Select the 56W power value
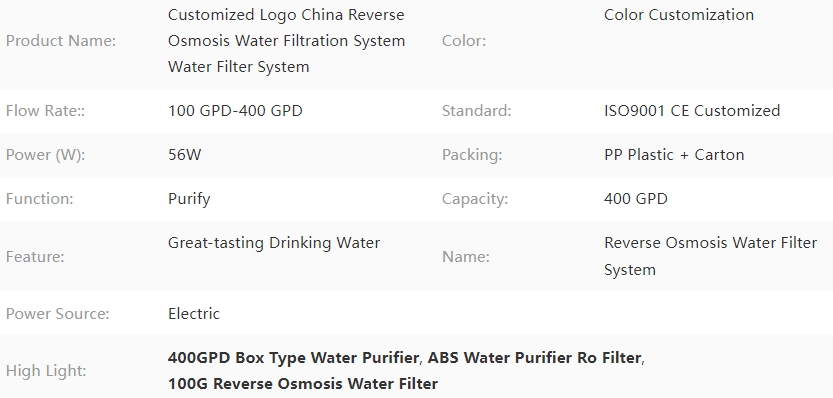 click(x=184, y=155)
